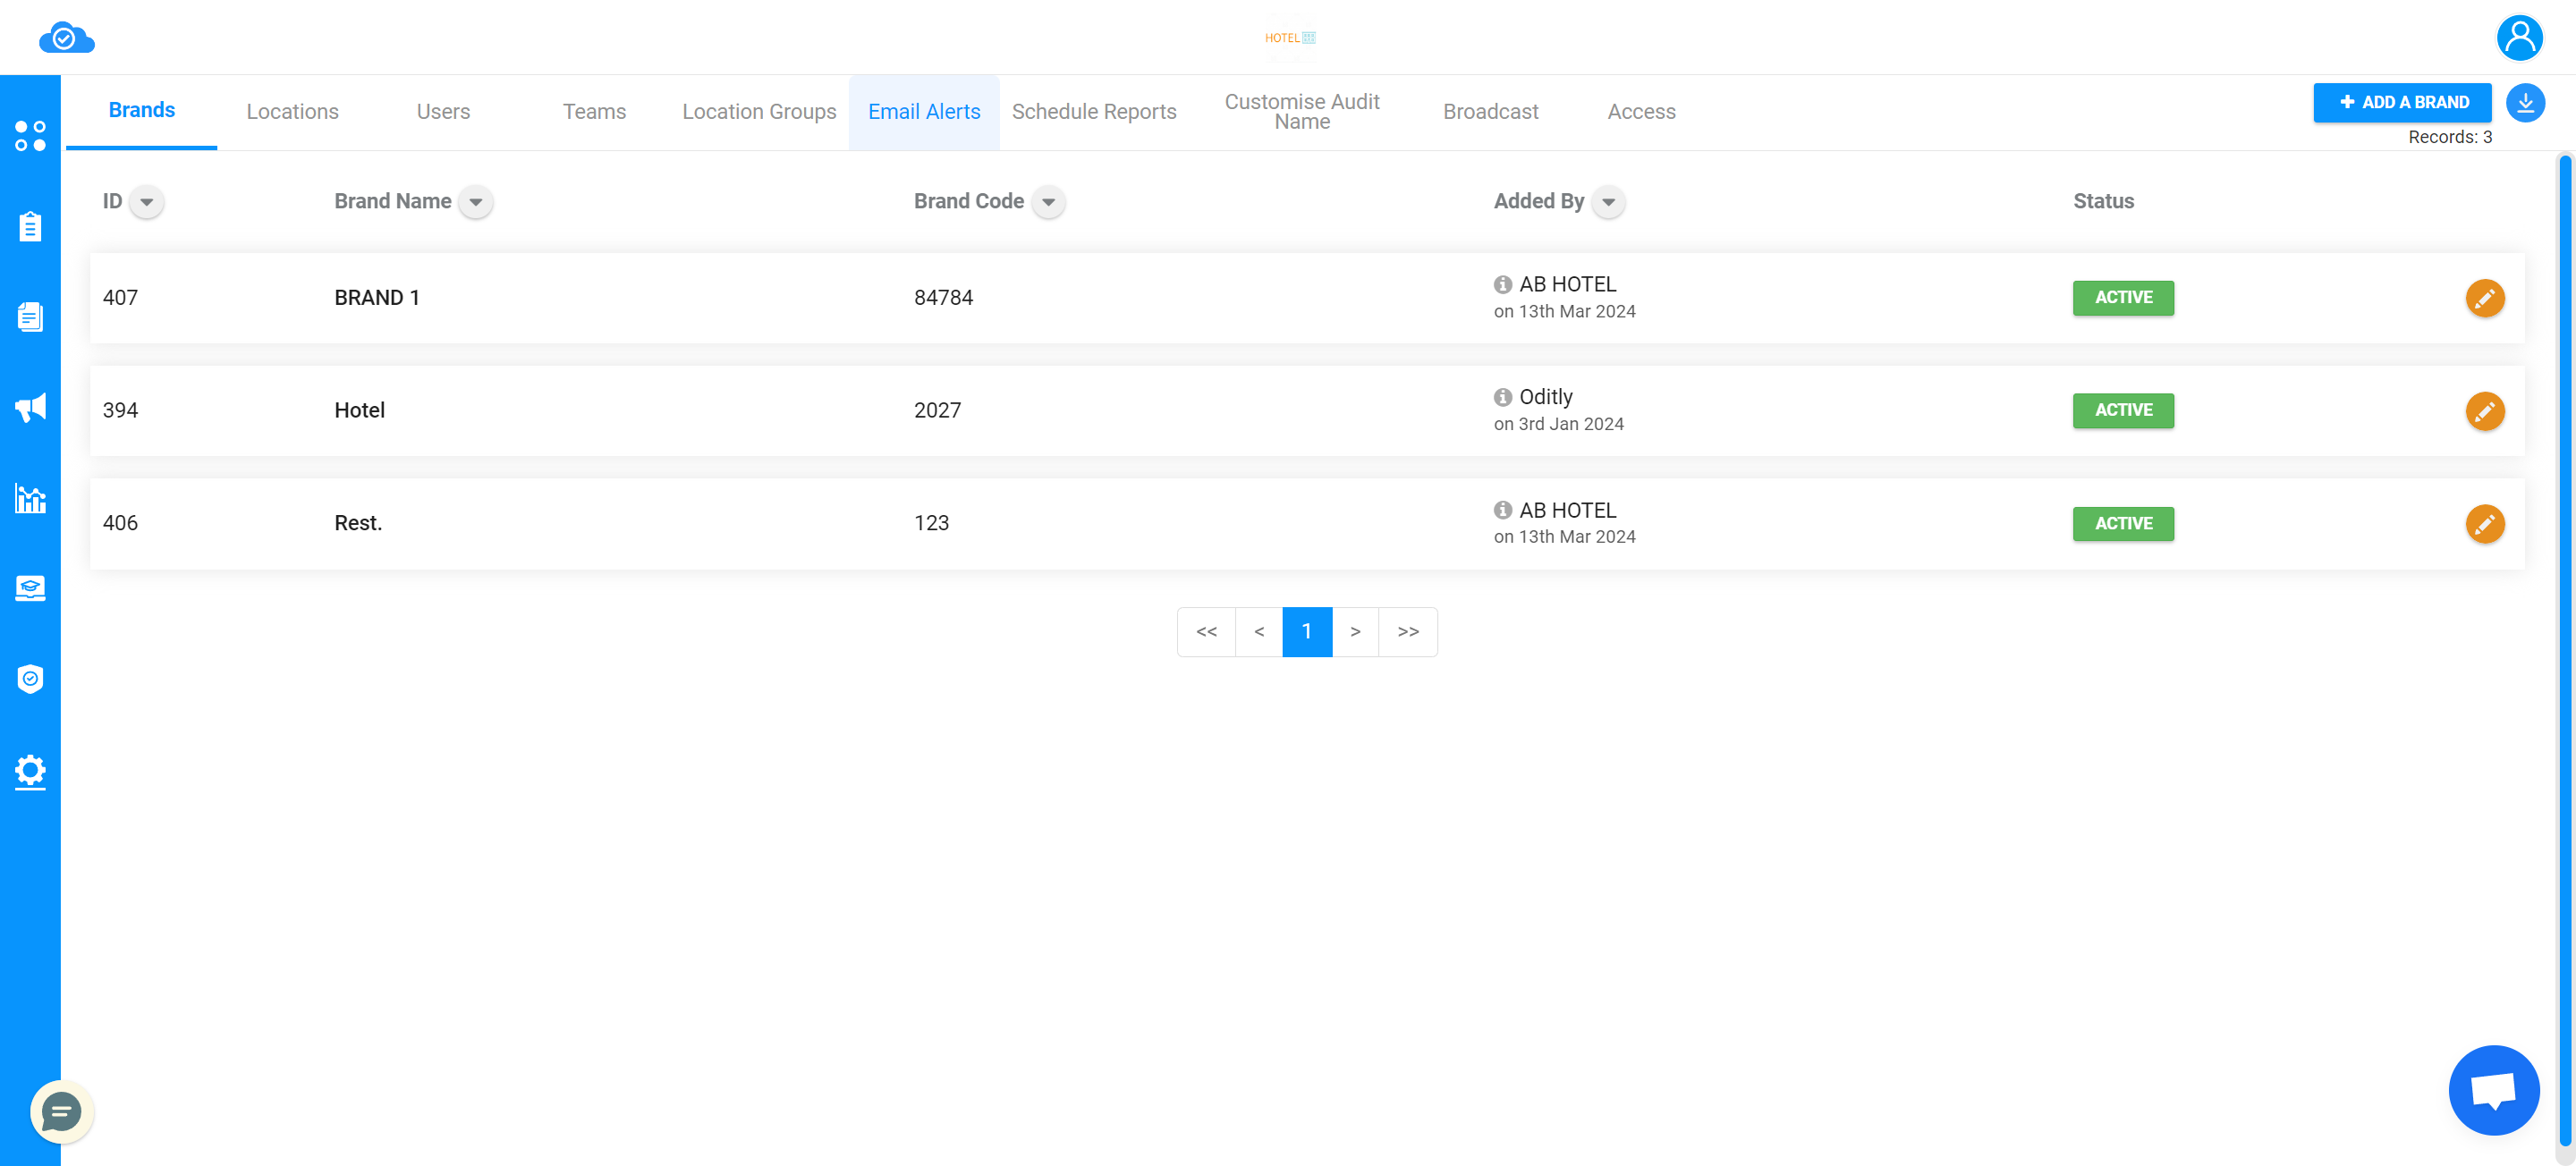Edit BRAND 1 with pencil icon
Image resolution: width=2576 pixels, height=1166 pixels.
coord(2484,298)
